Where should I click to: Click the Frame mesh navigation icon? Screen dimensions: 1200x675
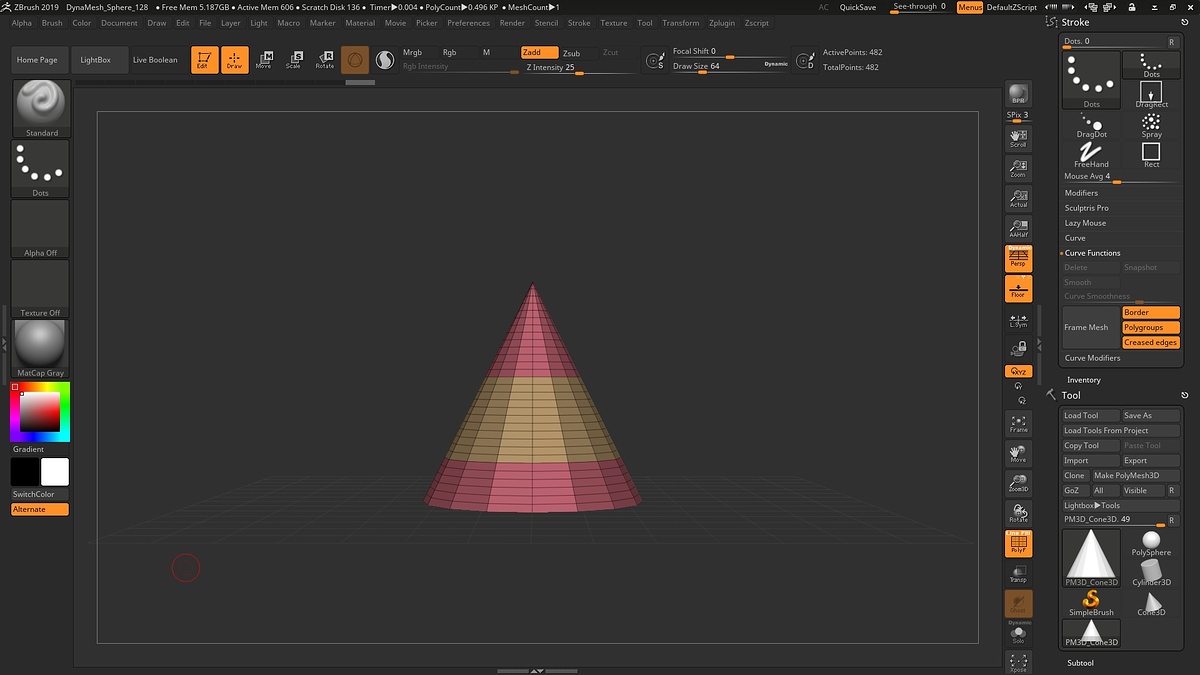[1018, 423]
